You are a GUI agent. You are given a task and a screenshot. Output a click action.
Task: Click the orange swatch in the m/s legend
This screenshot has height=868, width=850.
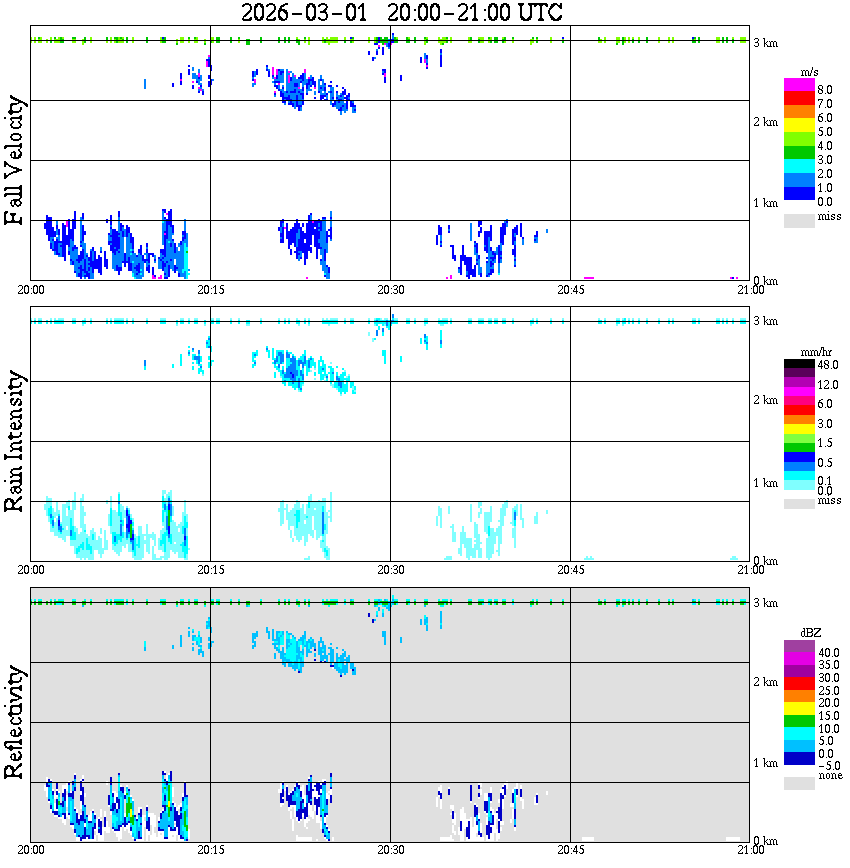pyautogui.click(x=799, y=112)
